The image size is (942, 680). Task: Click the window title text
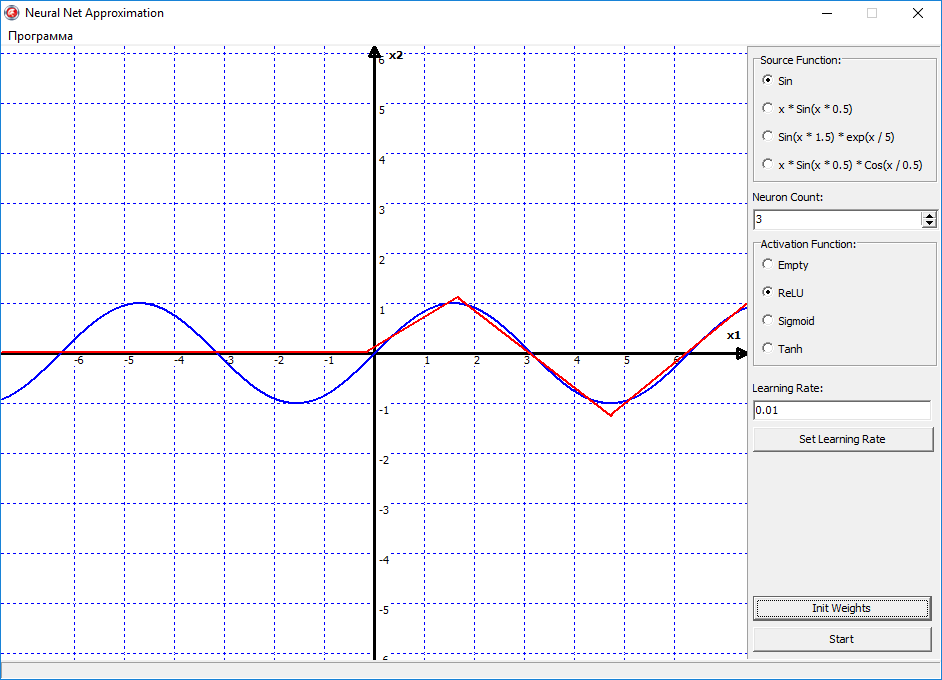pyautogui.click(x=94, y=13)
